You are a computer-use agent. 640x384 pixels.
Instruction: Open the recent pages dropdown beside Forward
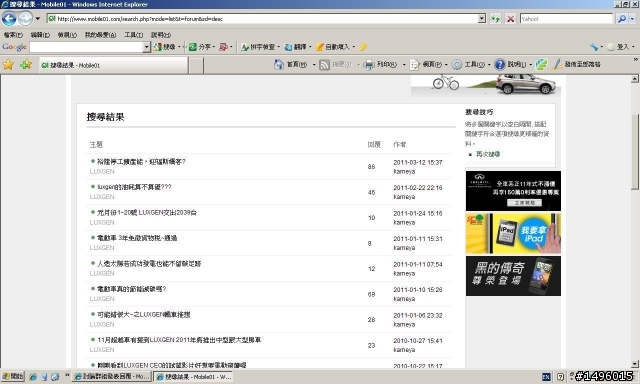coord(38,19)
